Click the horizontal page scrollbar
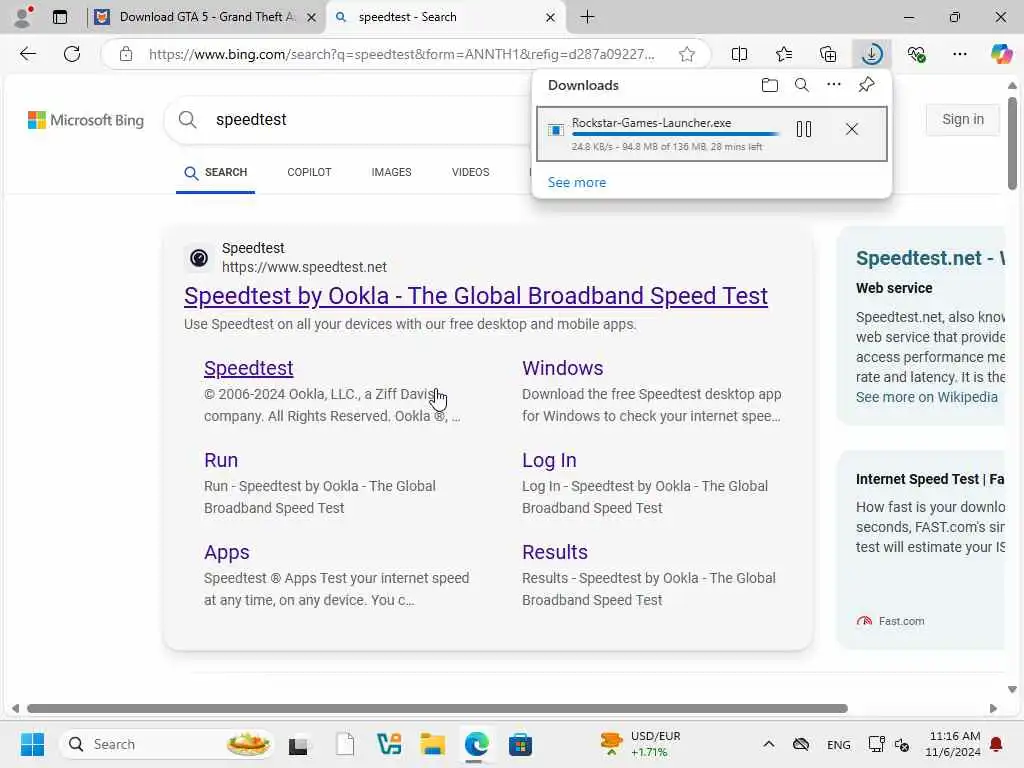The height and width of the screenshot is (768, 1024). [x=437, y=709]
